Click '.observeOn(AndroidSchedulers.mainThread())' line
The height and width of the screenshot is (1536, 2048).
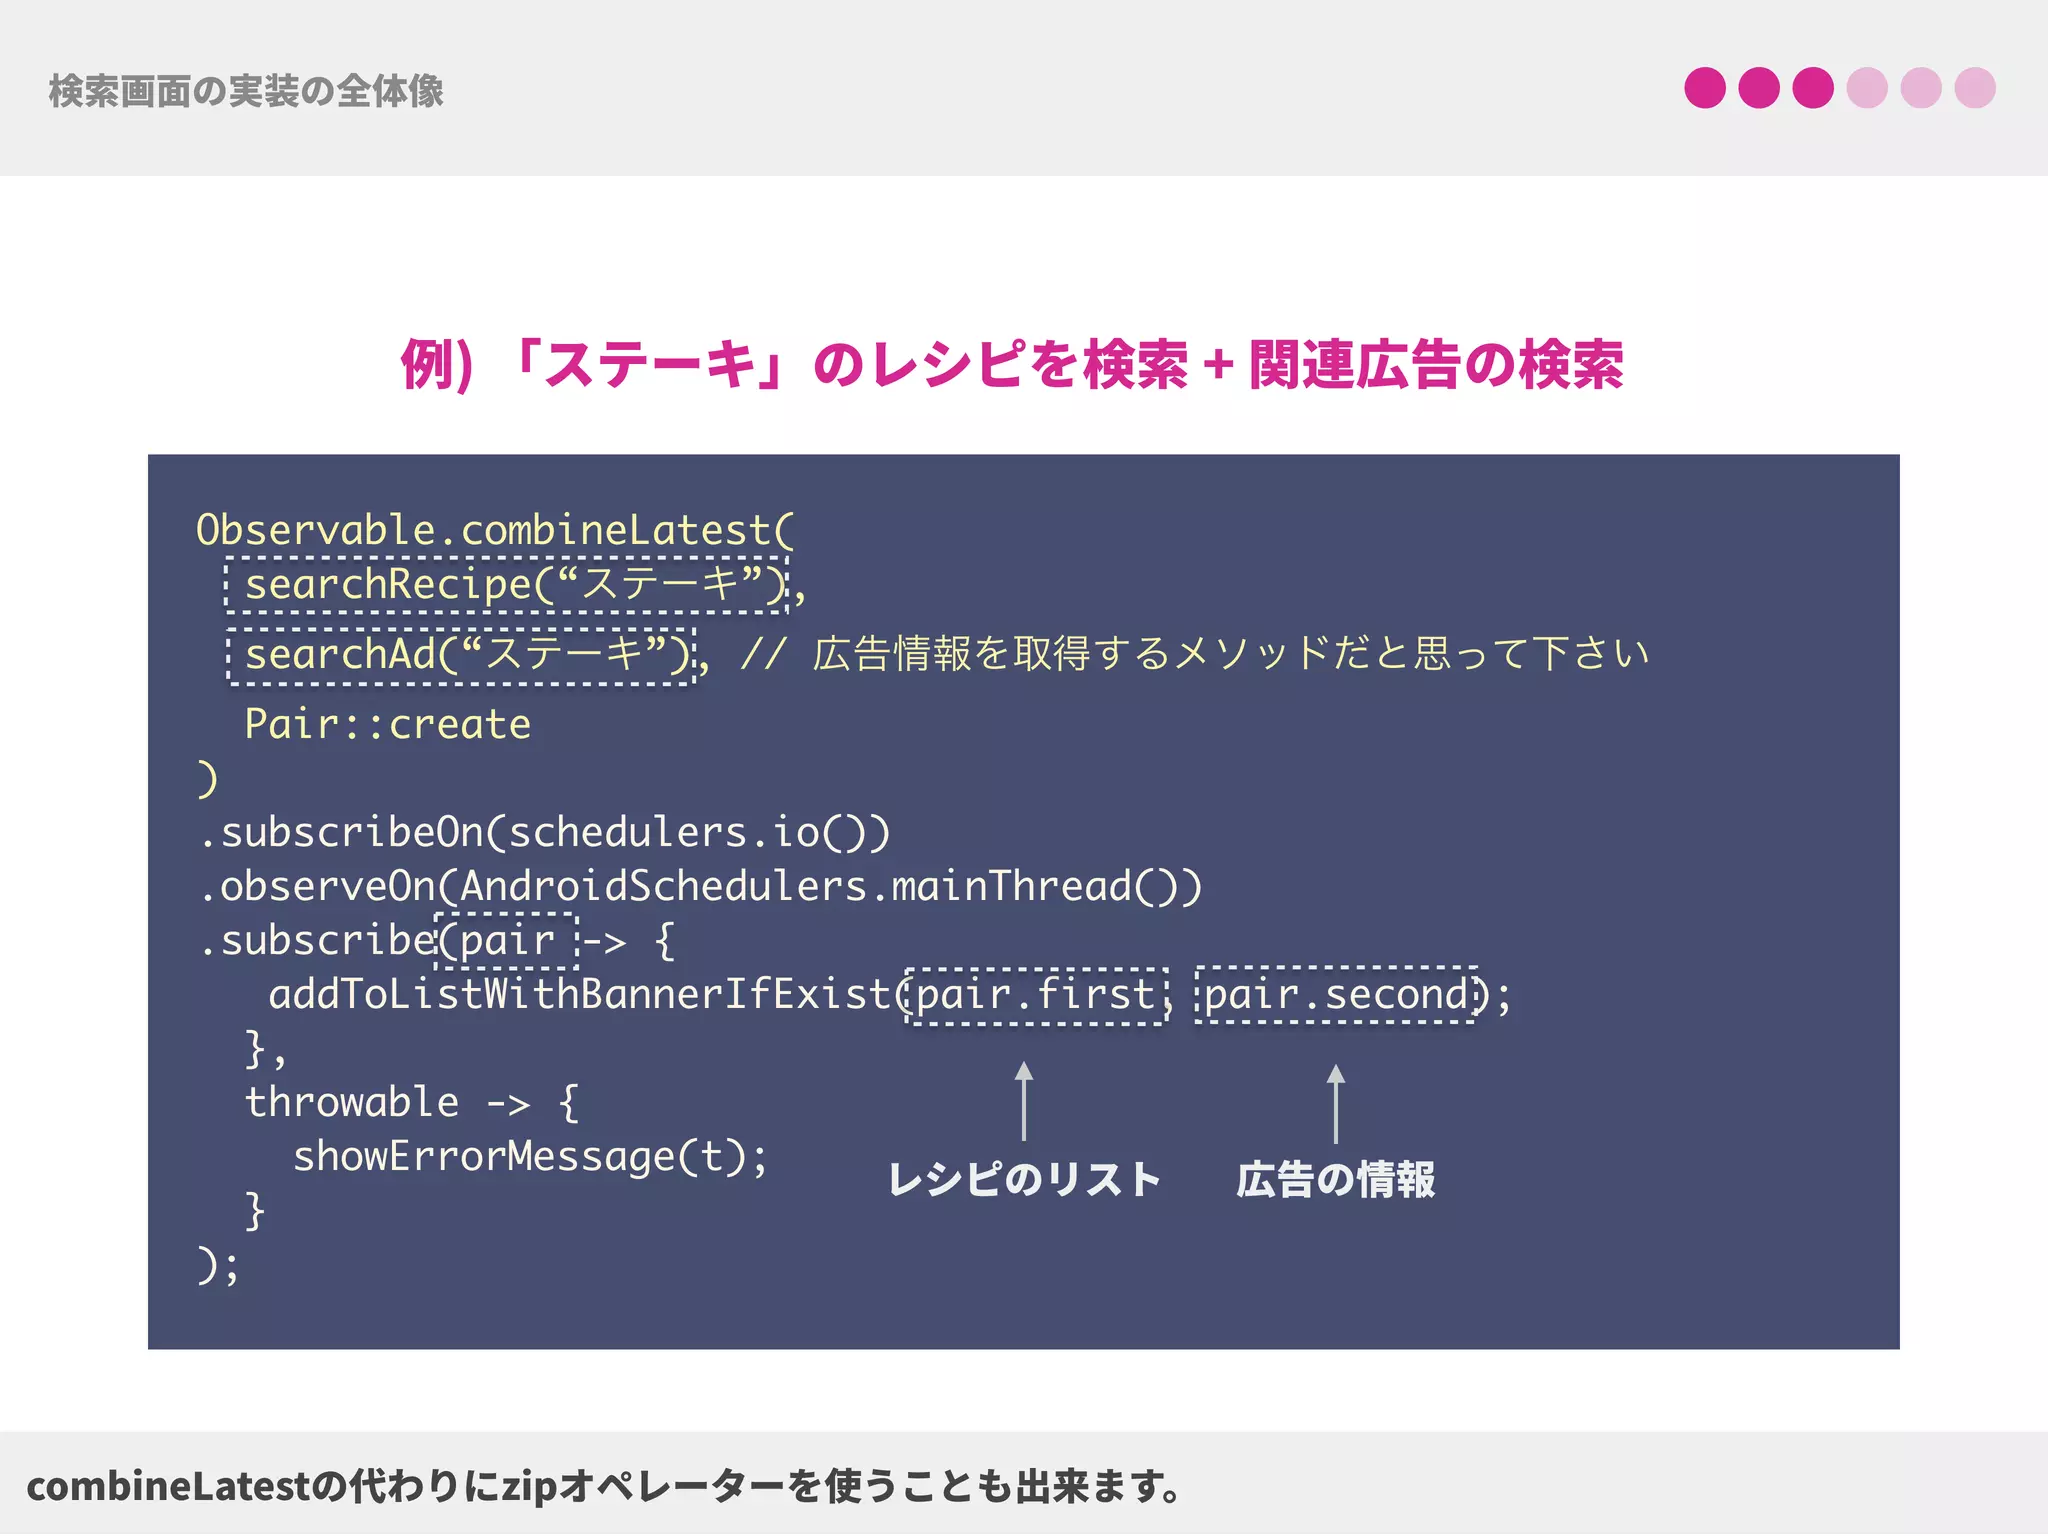click(x=700, y=887)
